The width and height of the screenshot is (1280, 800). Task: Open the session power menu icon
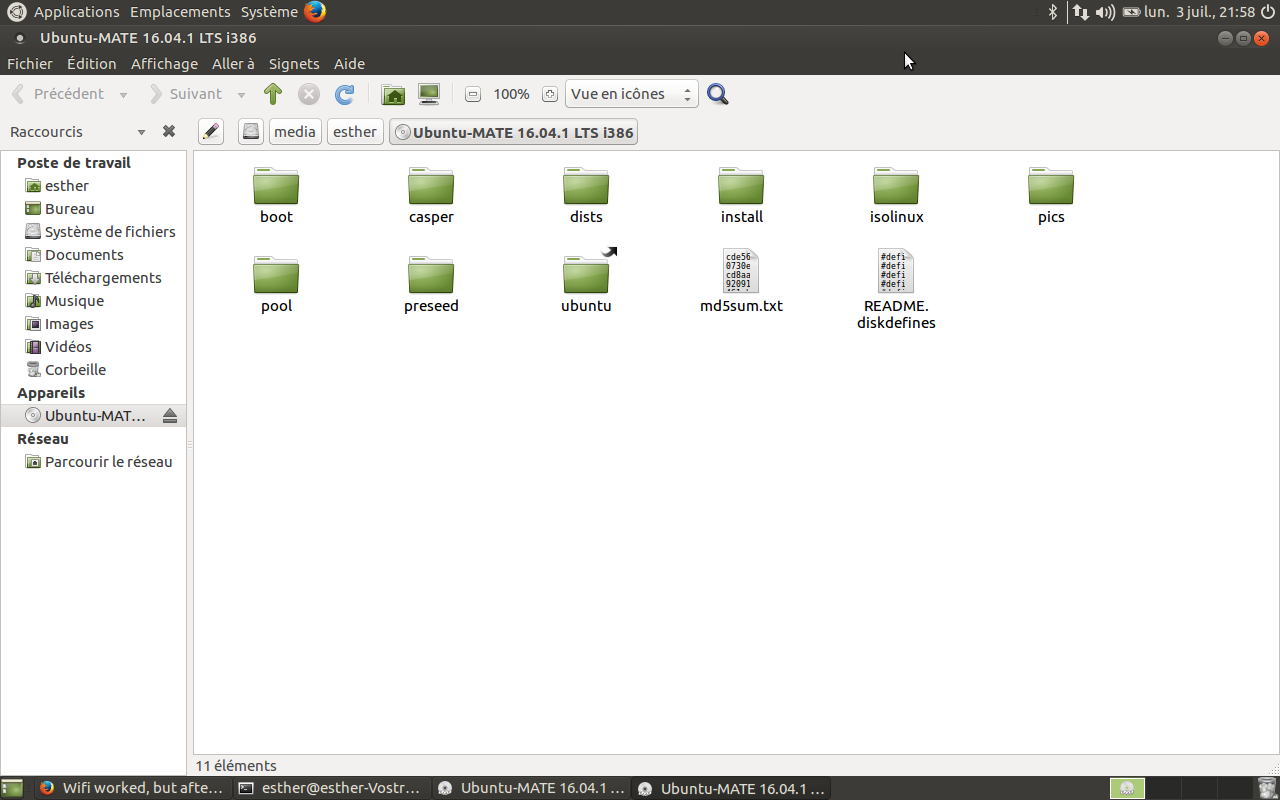(1268, 12)
